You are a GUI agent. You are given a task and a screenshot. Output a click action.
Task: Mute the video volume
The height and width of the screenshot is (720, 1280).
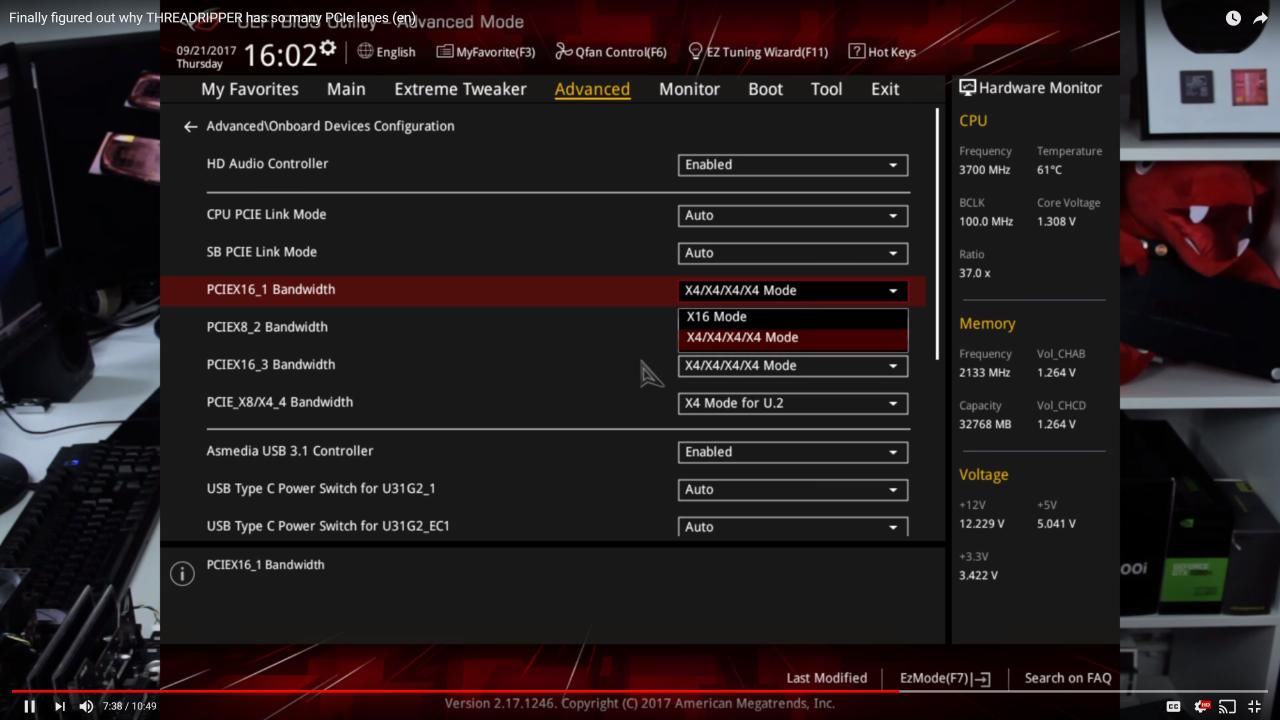pyautogui.click(x=86, y=706)
